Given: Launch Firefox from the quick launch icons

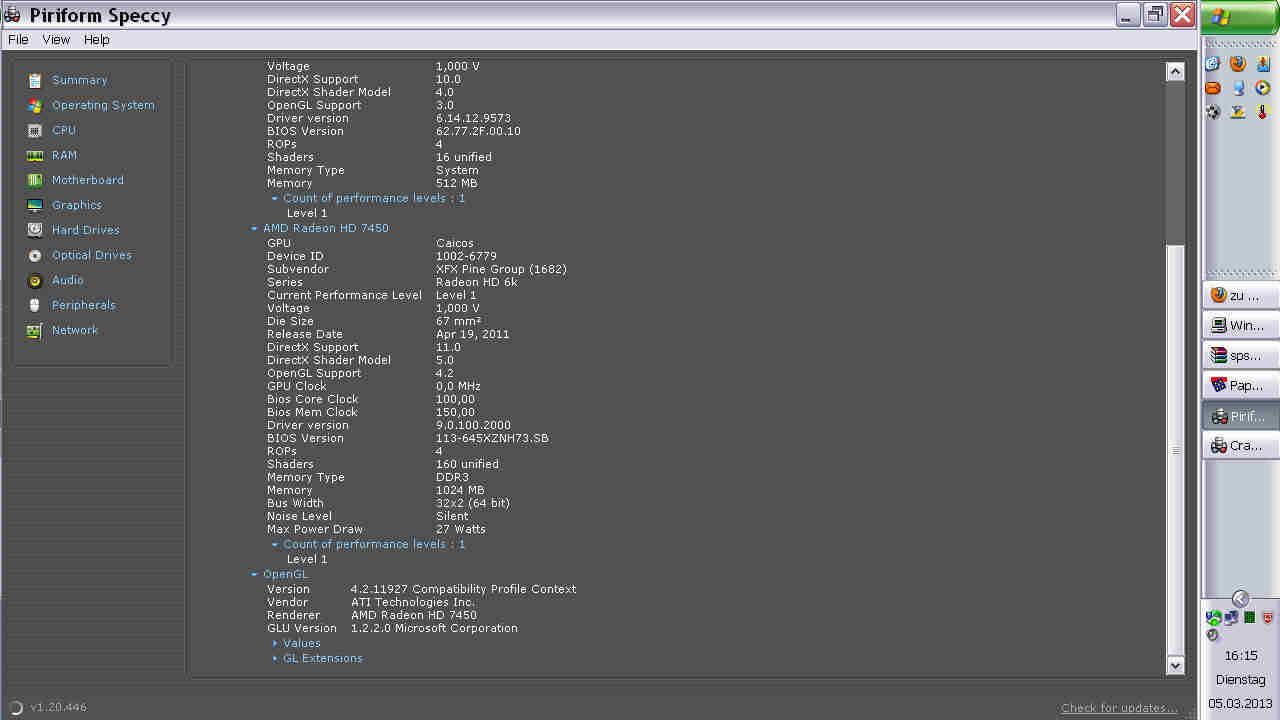Looking at the screenshot, I should click(x=1238, y=63).
